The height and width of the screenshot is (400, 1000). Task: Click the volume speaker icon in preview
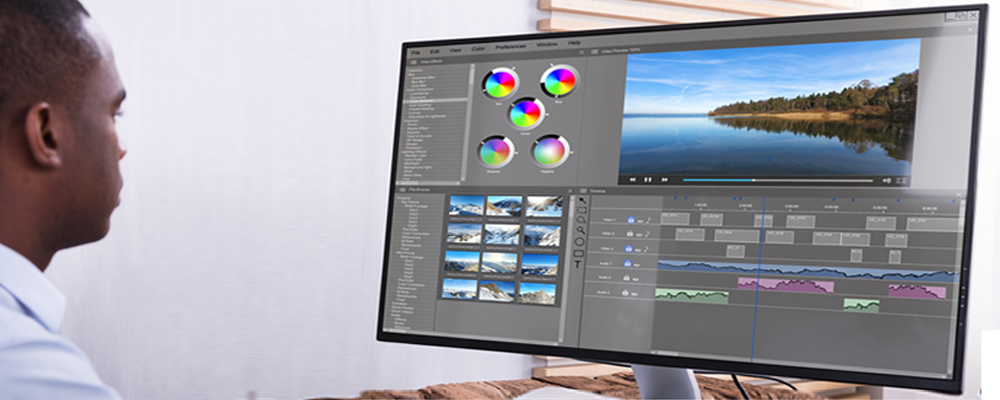886,181
